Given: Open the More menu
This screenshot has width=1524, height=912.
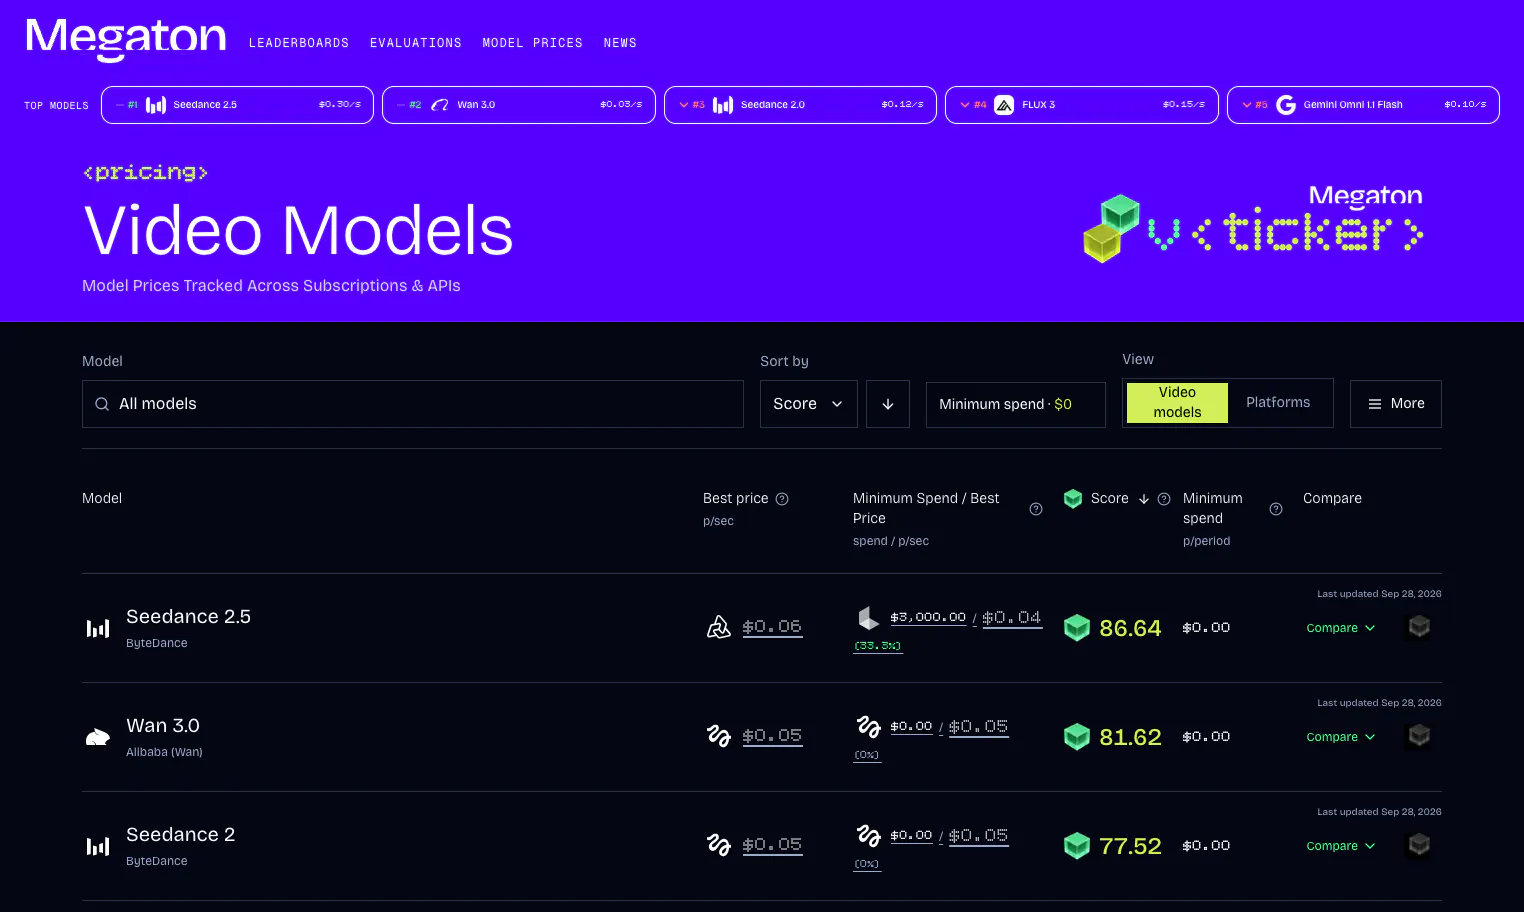Looking at the screenshot, I should point(1396,404).
